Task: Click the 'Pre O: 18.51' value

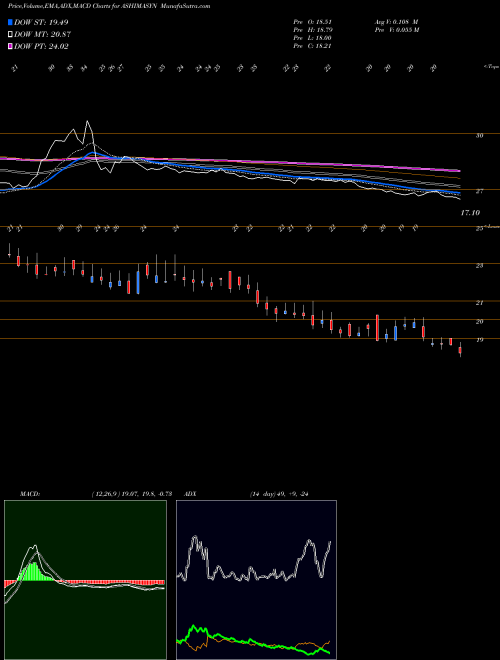Action: pyautogui.click(x=314, y=21)
